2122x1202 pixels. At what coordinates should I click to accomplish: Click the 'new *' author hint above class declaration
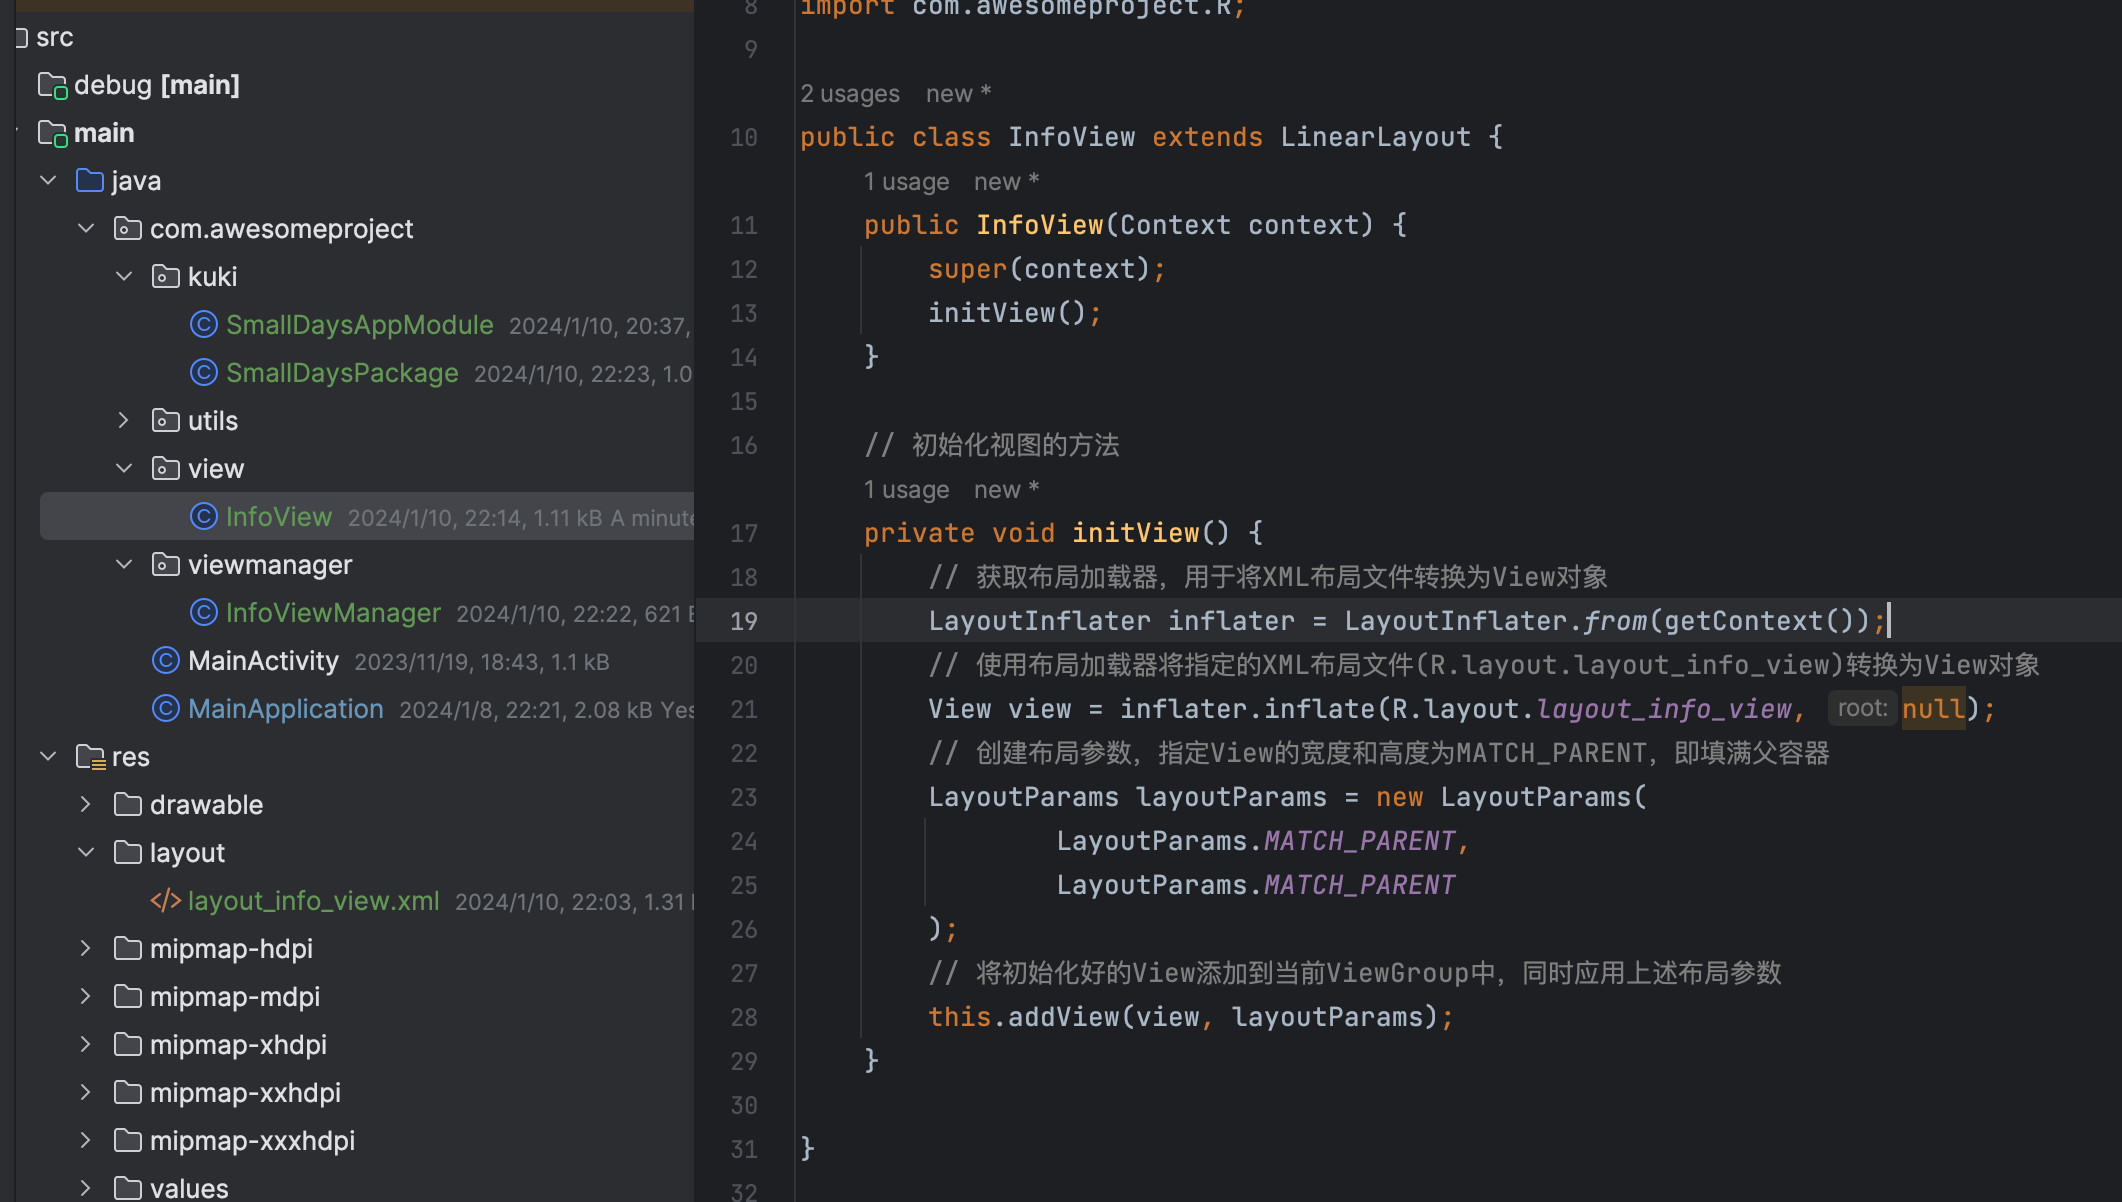[958, 94]
